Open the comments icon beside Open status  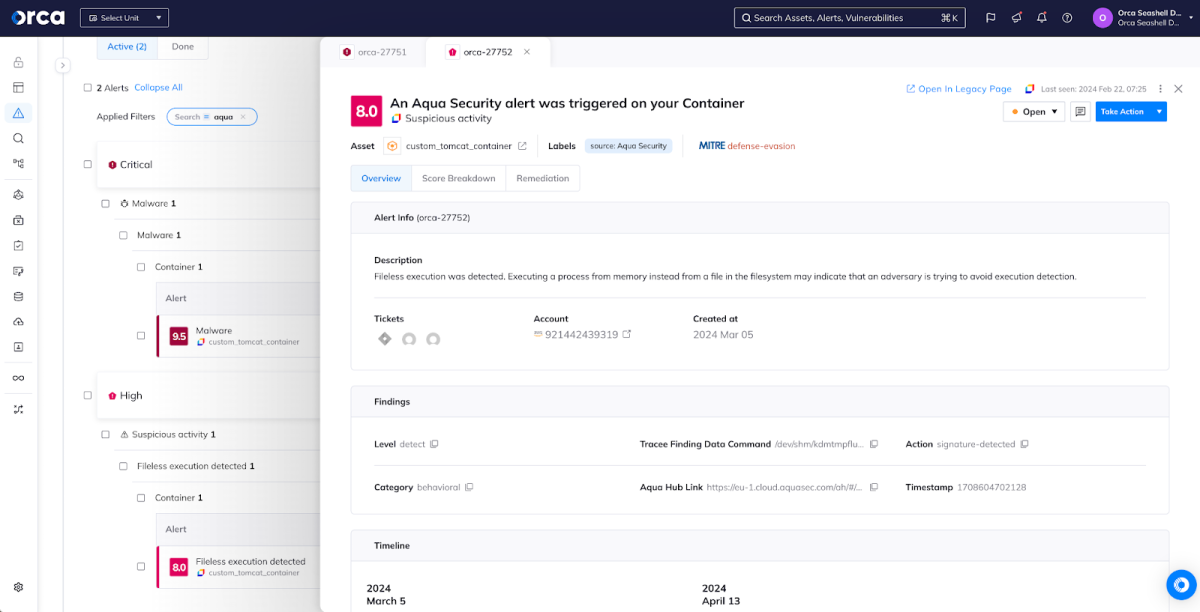(x=1080, y=112)
